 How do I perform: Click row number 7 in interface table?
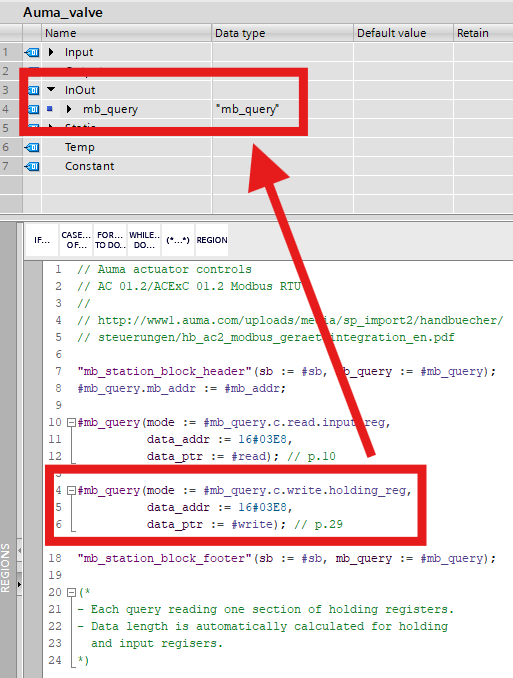[6, 166]
